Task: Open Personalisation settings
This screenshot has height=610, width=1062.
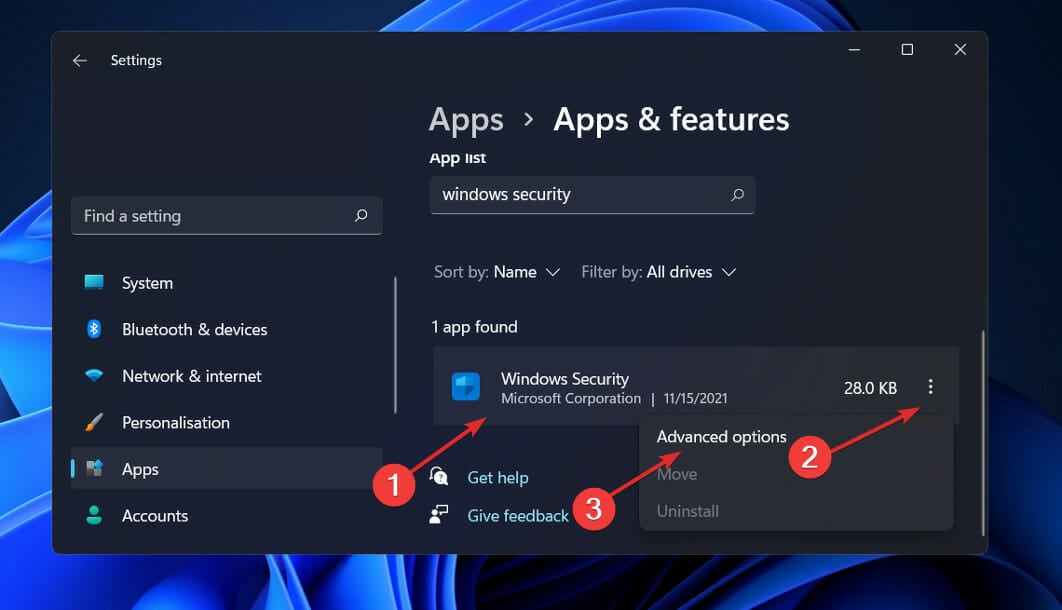Action: point(93,422)
